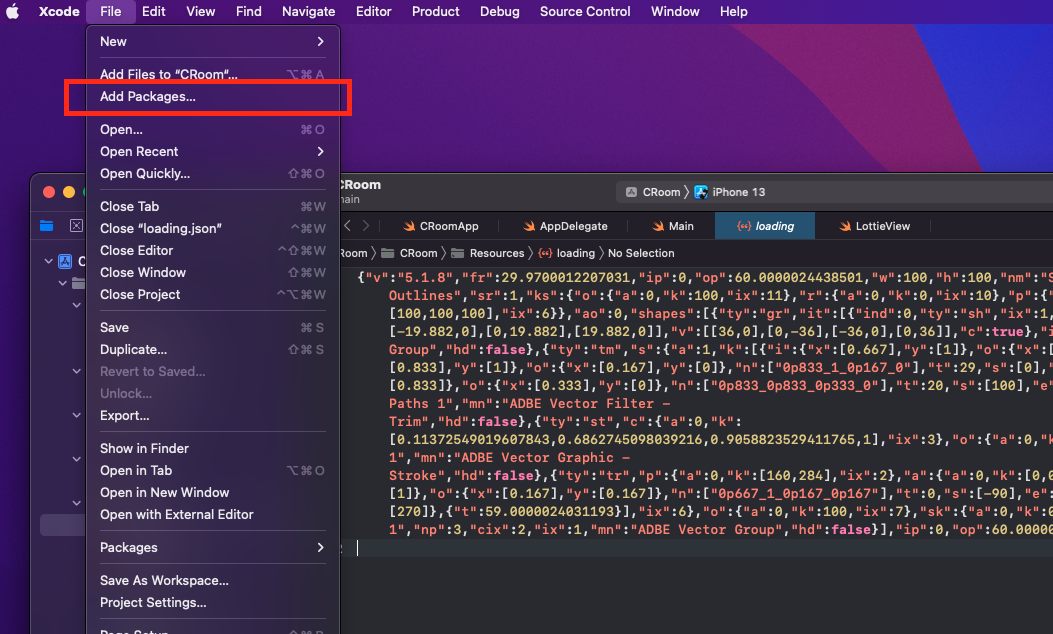The height and width of the screenshot is (634, 1053).
Task: Collapse the root project disclosure chevron
Action: tap(48, 261)
